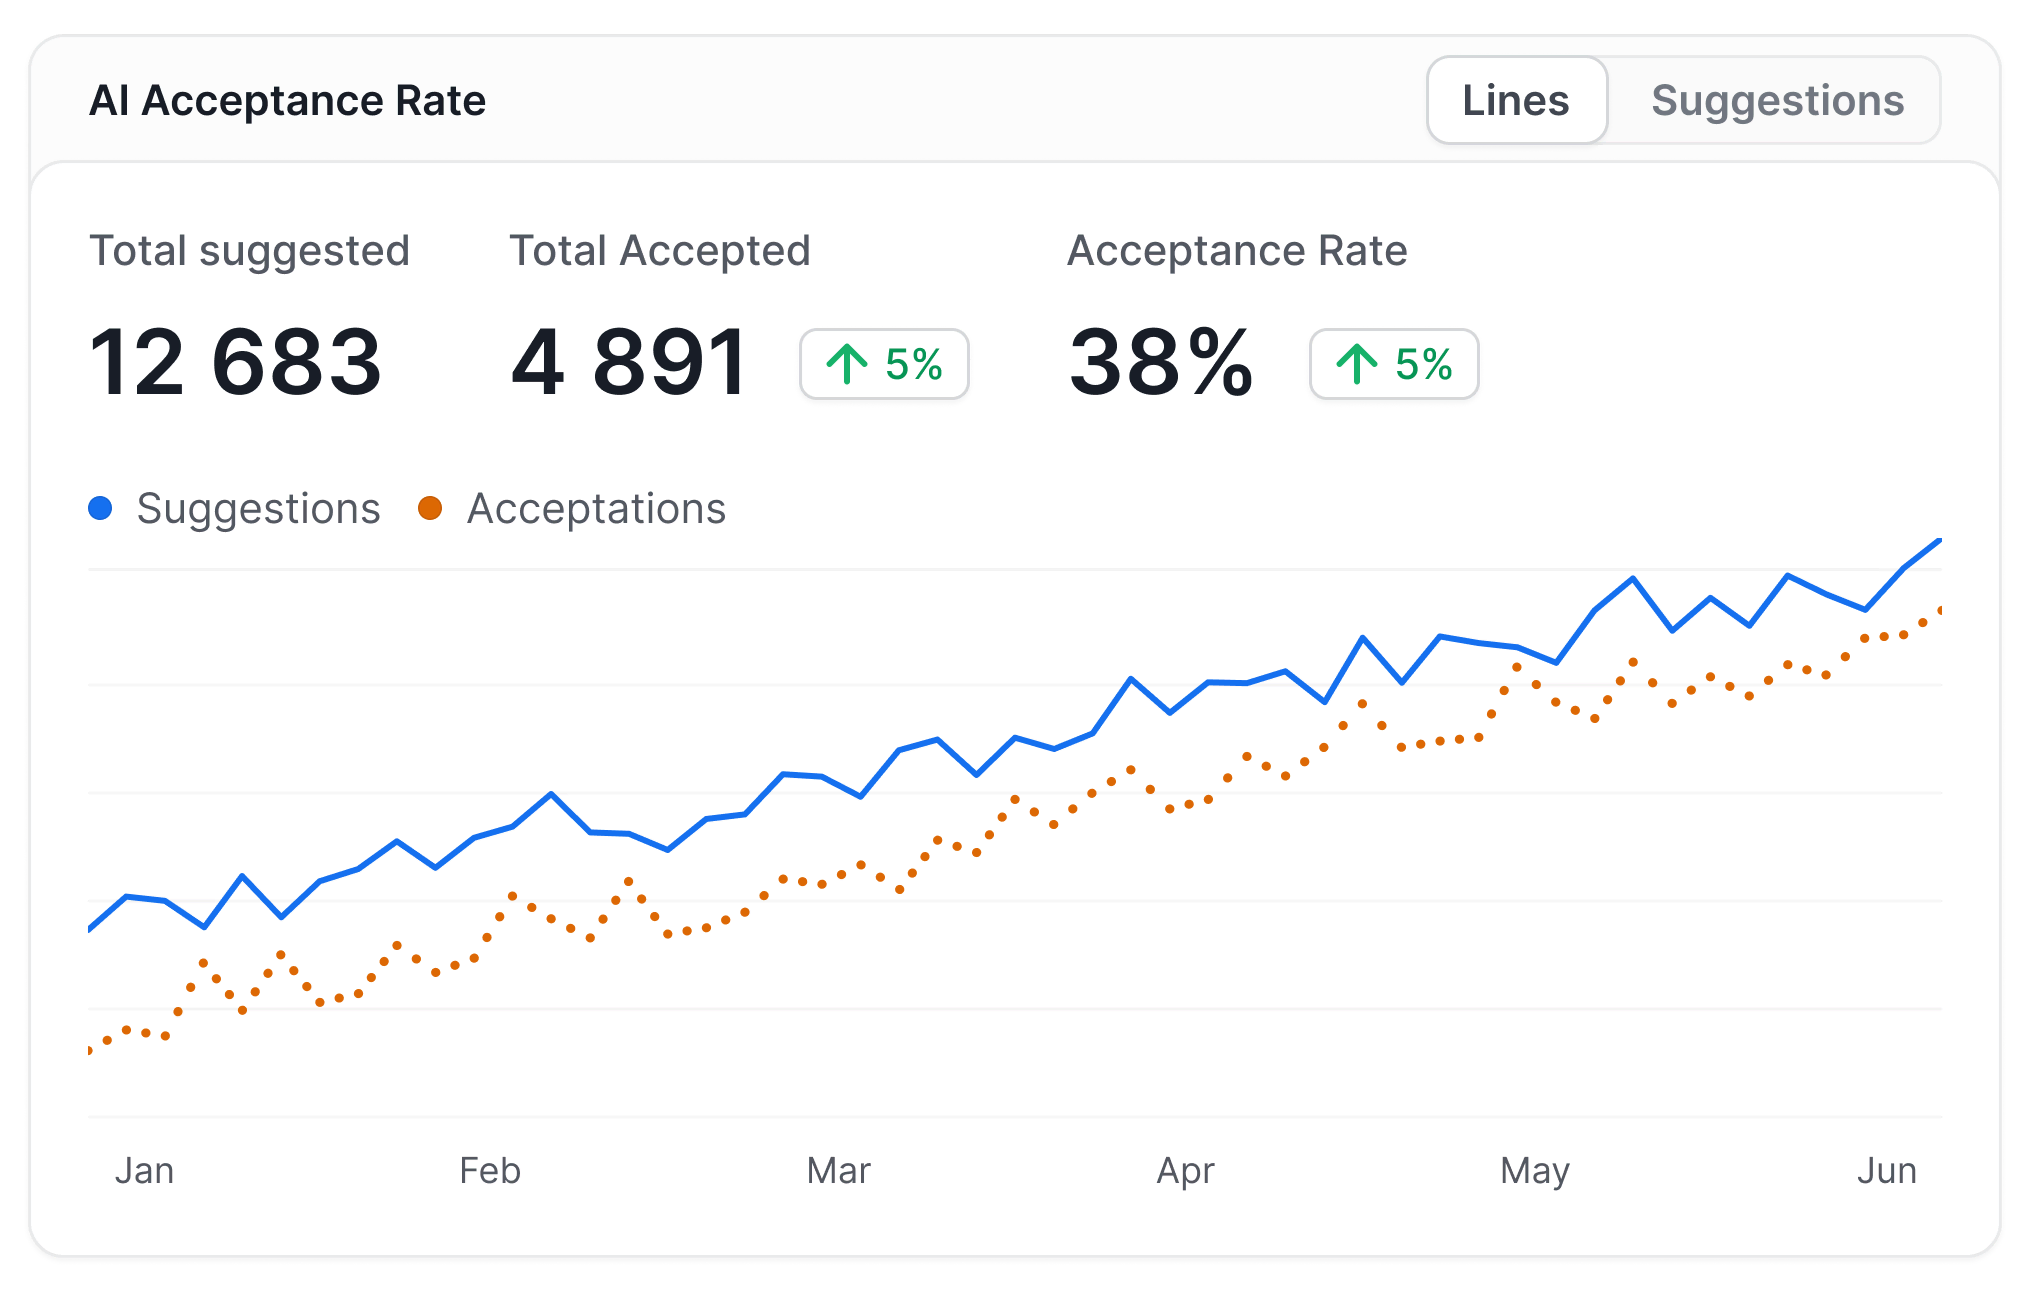
Task: Click the 5% badge next to Total Accepted
Action: [884, 364]
